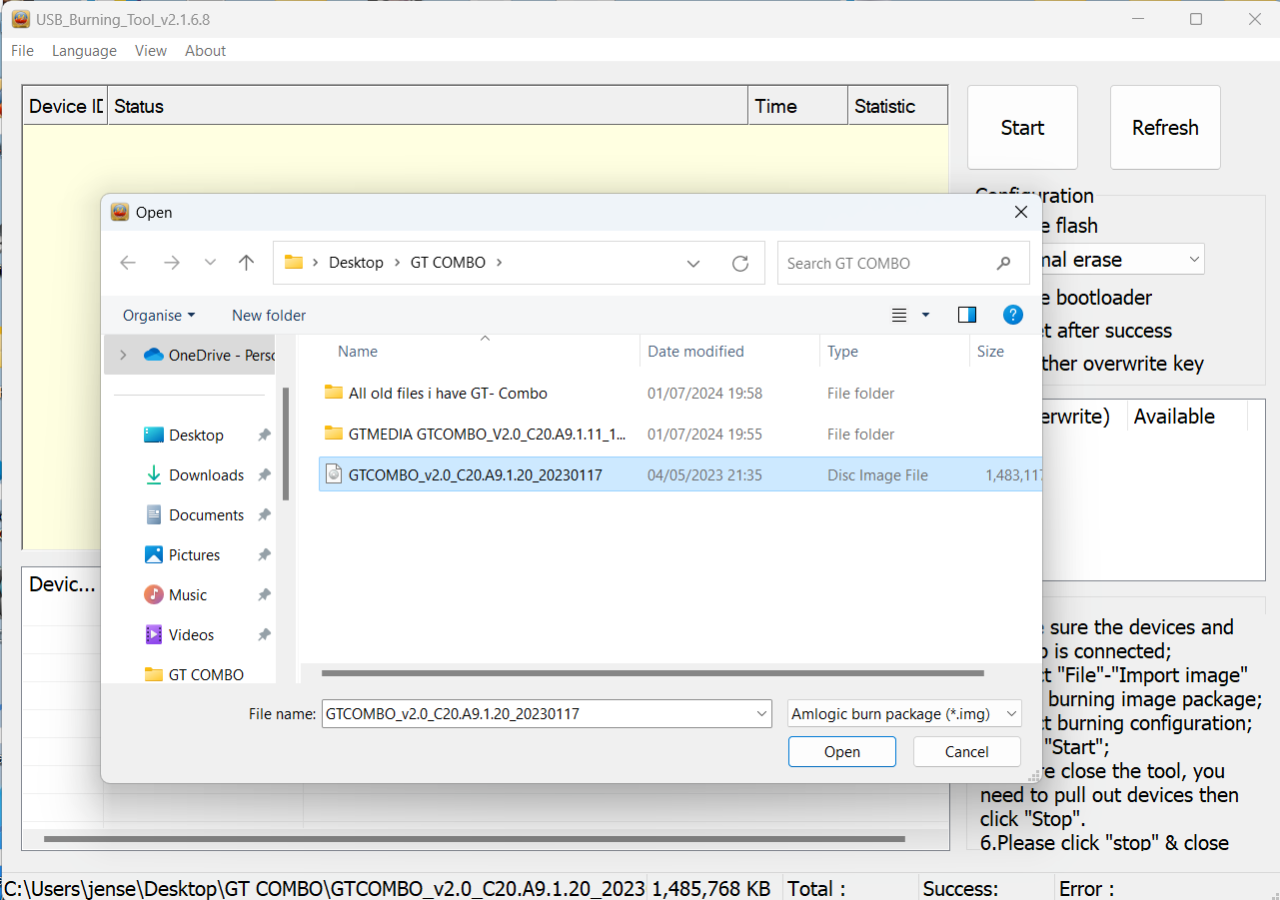Expand the OneDrive tree node

pyautogui.click(x=123, y=355)
